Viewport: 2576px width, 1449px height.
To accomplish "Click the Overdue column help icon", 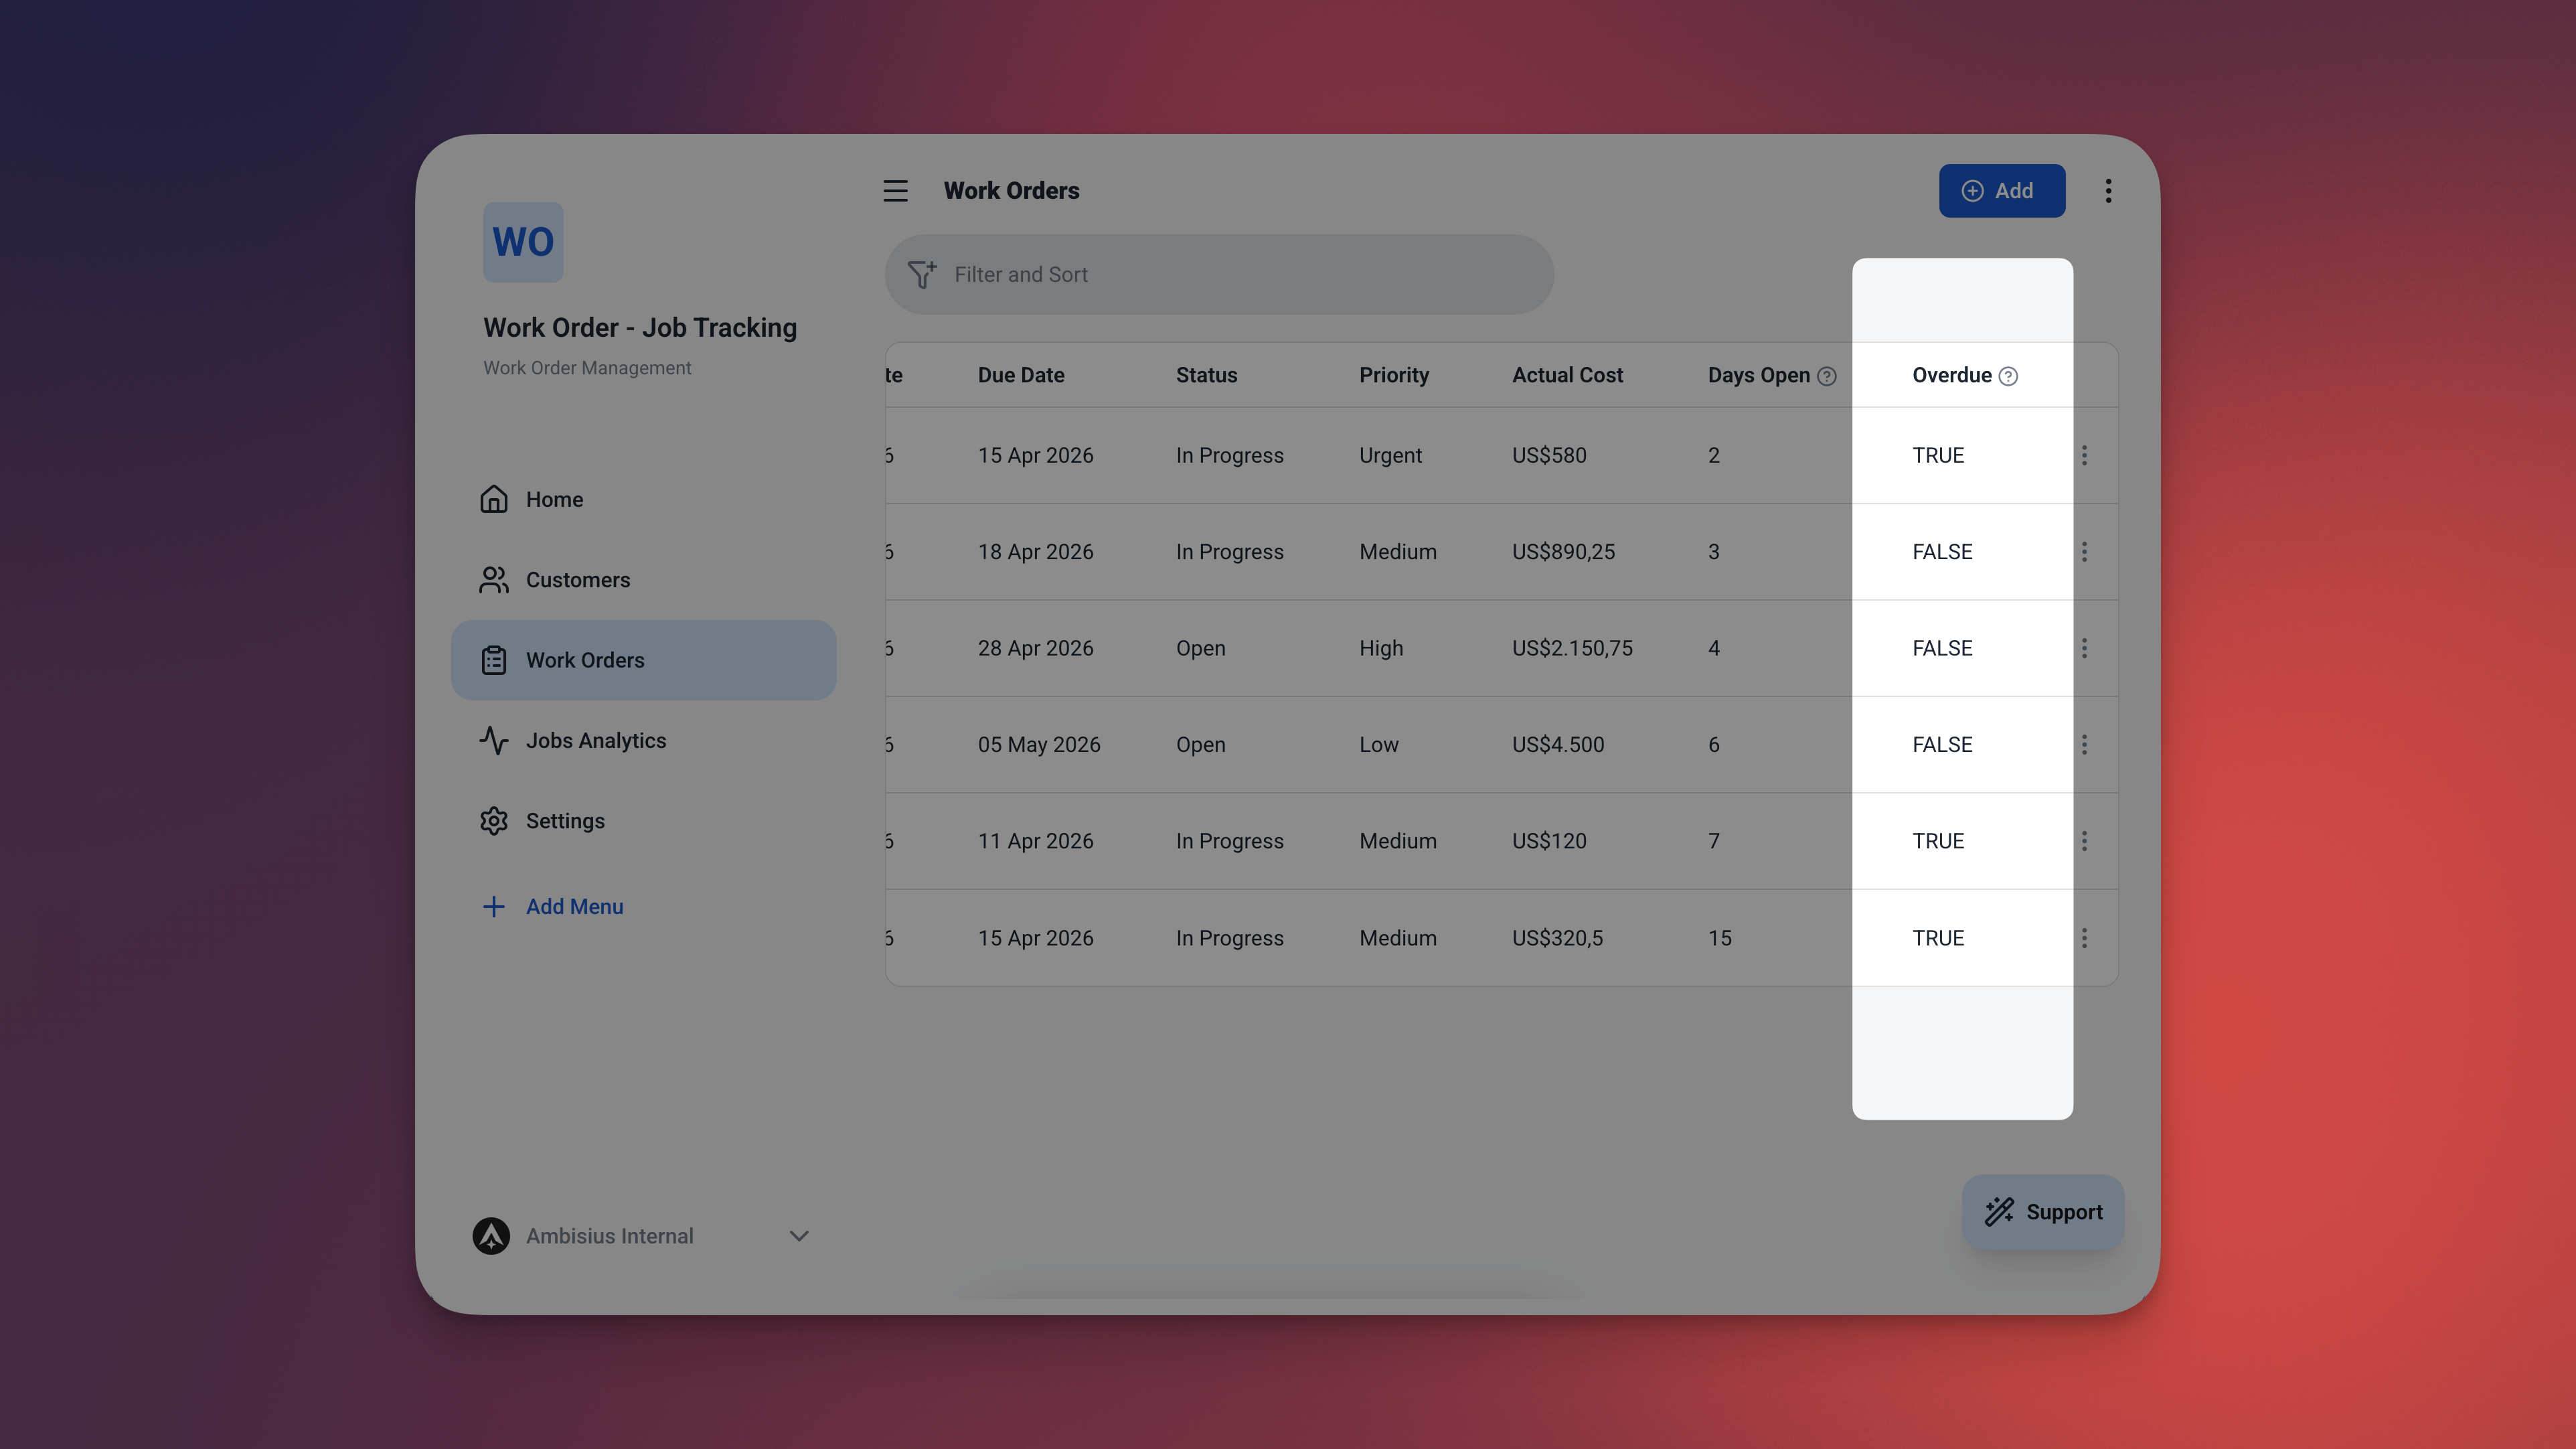I will (x=2008, y=376).
